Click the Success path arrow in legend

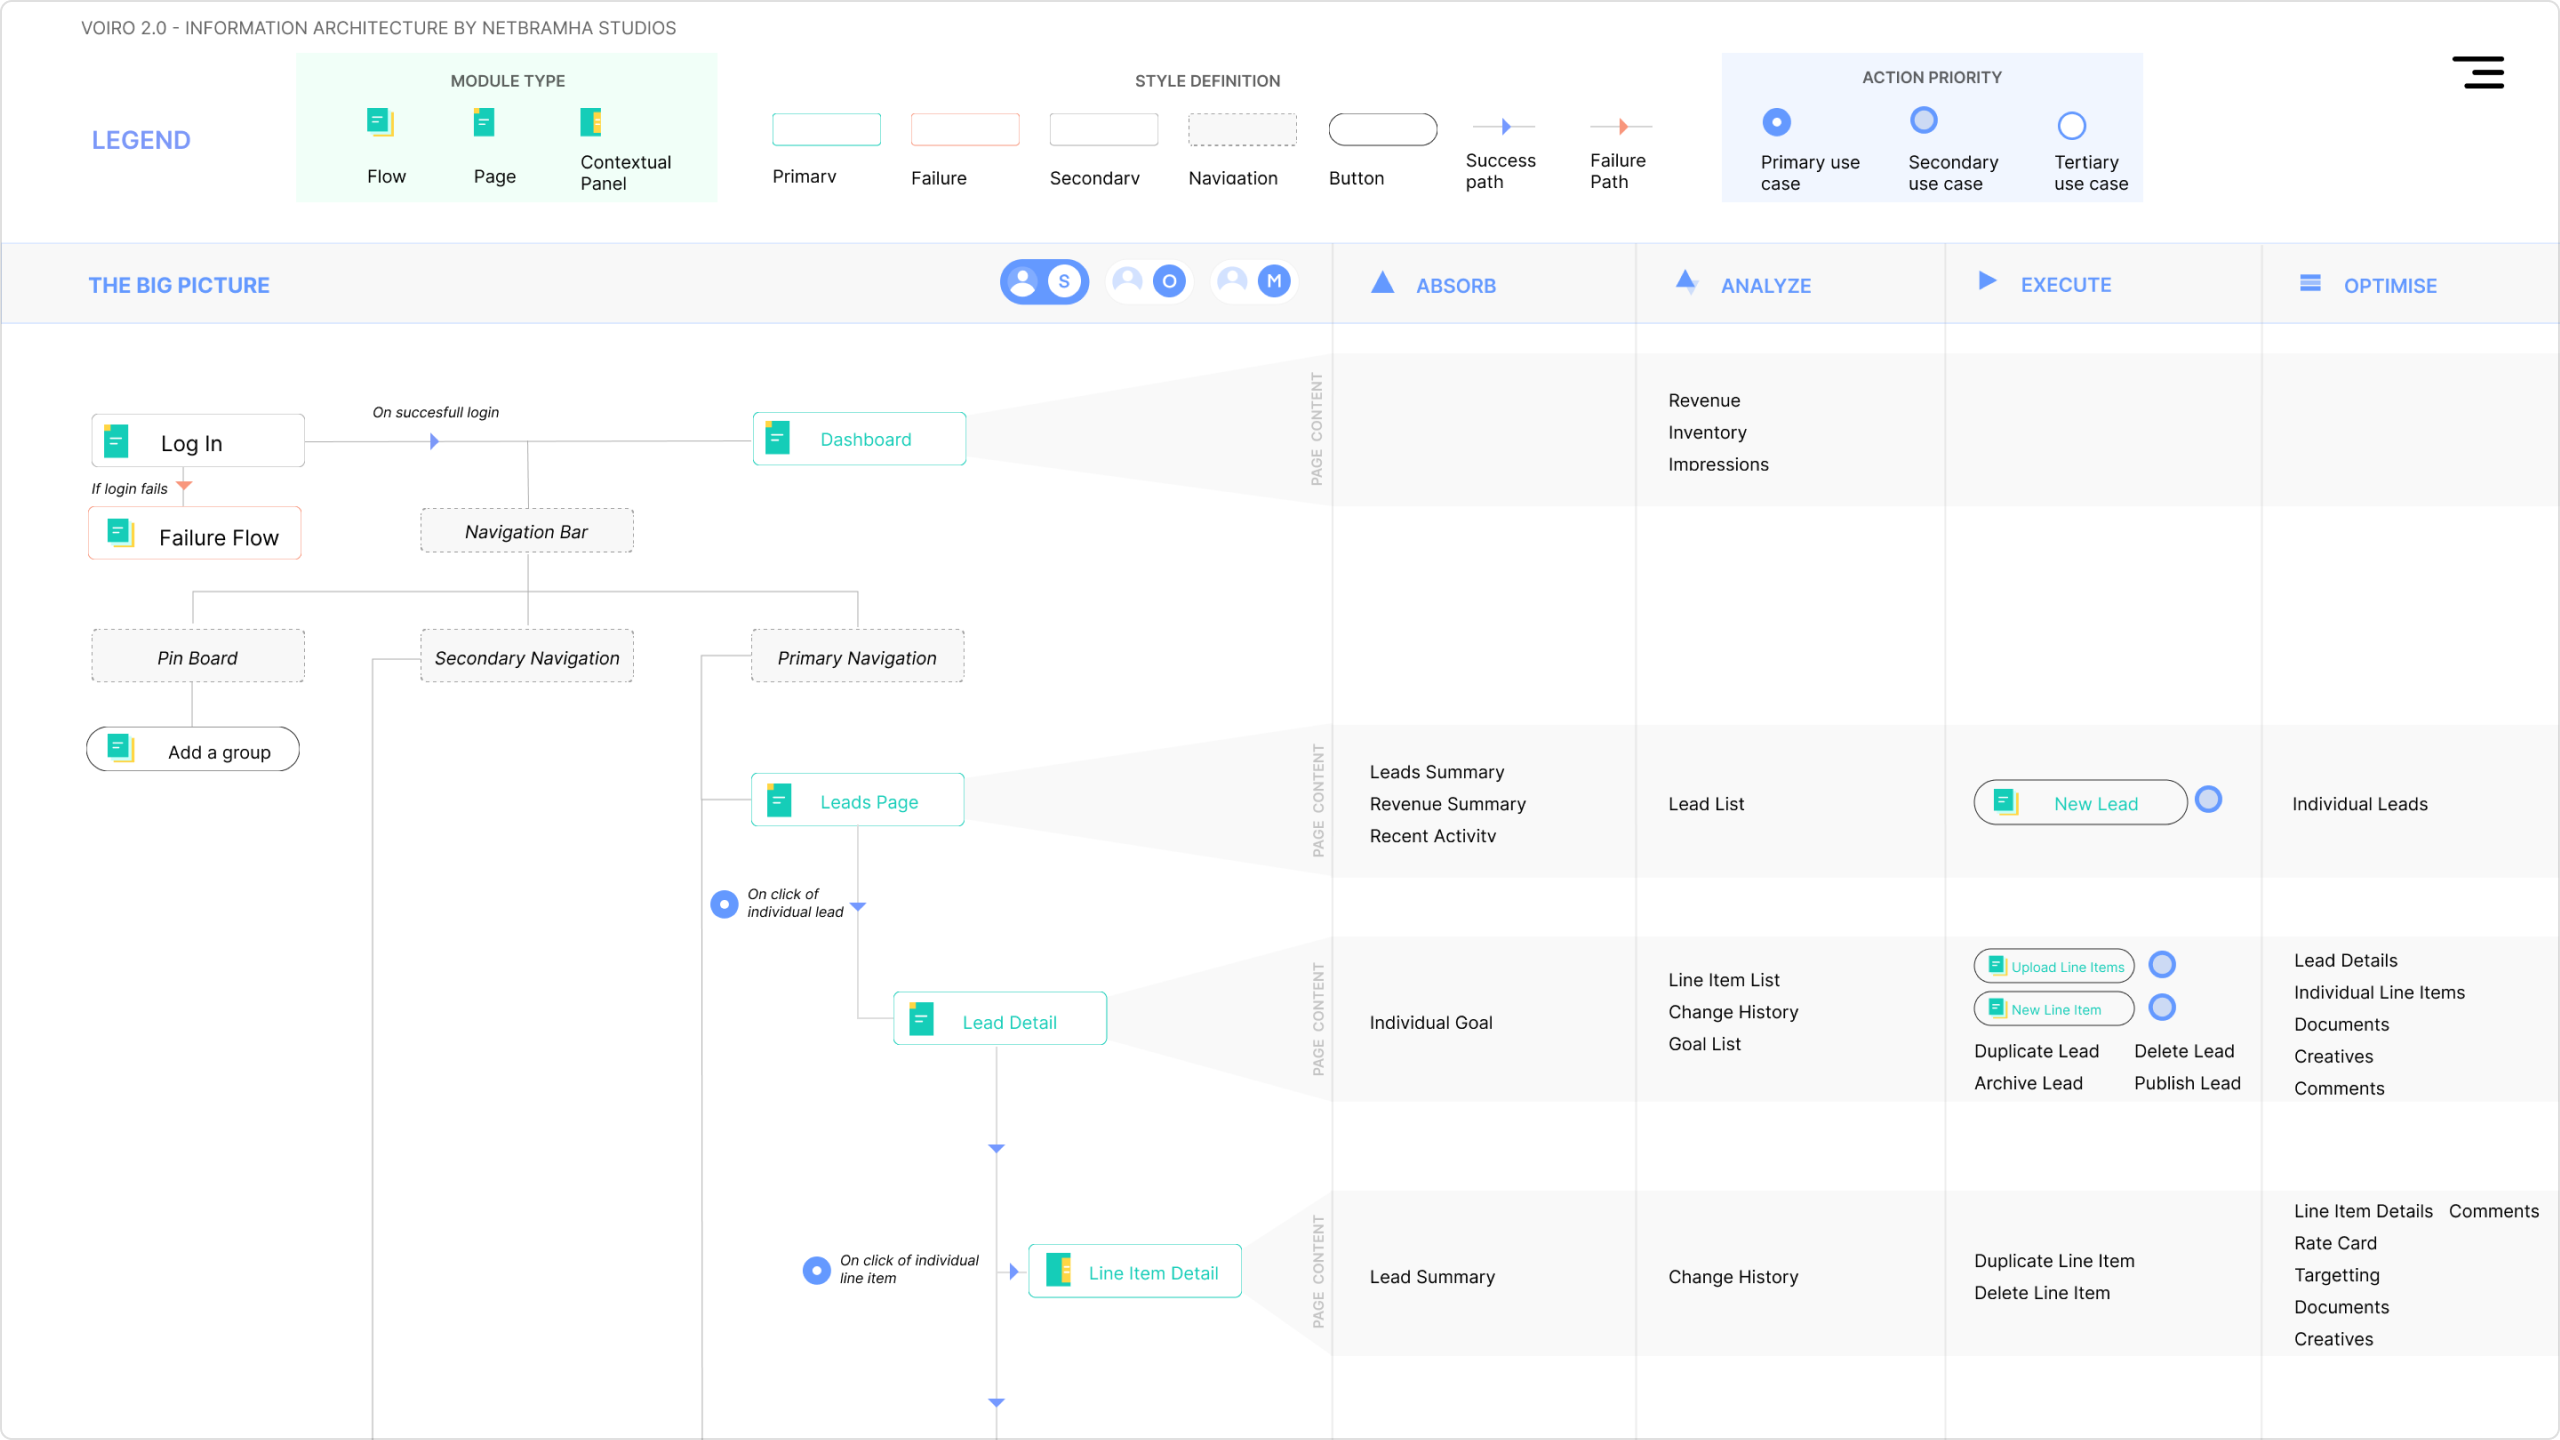(x=1504, y=127)
